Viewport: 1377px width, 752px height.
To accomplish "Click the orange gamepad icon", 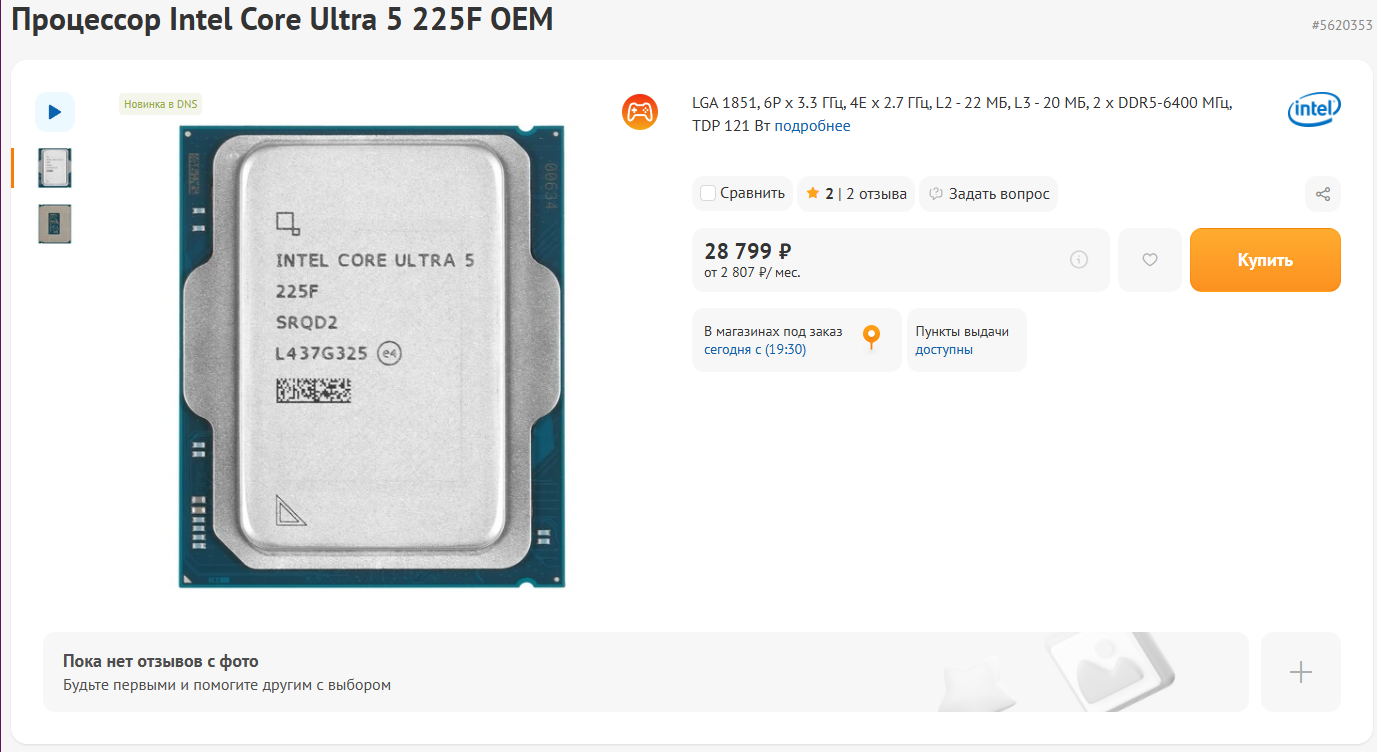I will [x=640, y=111].
